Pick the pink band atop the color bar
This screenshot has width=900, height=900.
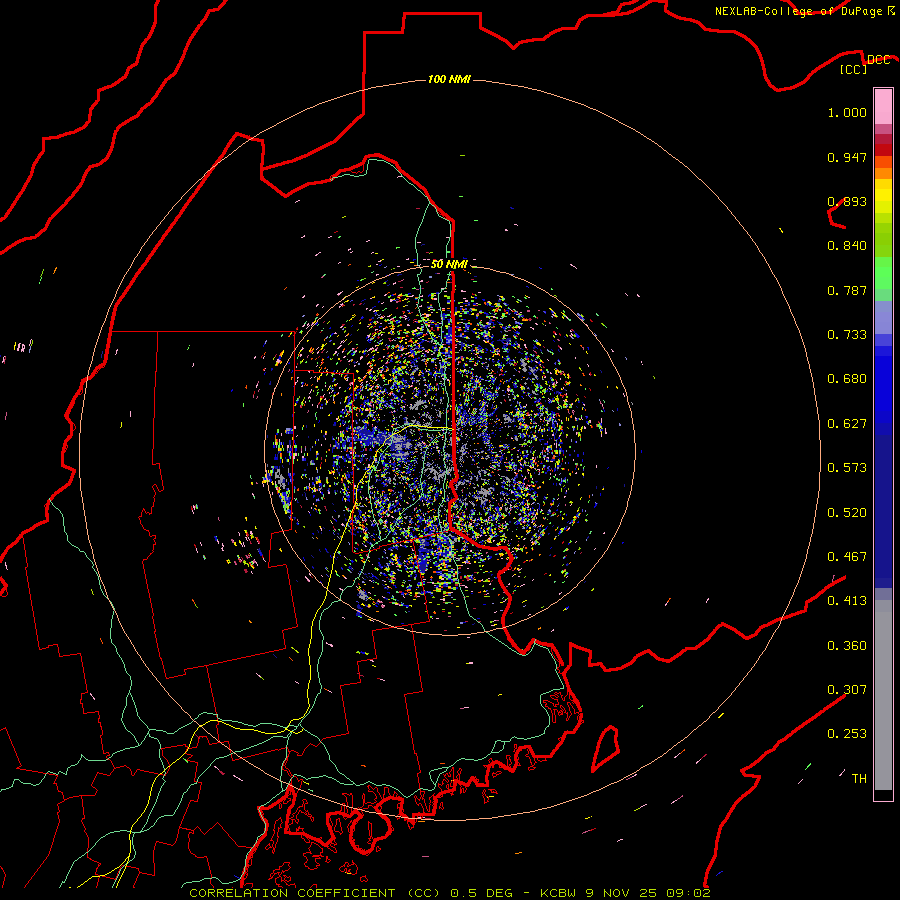pyautogui.click(x=883, y=107)
